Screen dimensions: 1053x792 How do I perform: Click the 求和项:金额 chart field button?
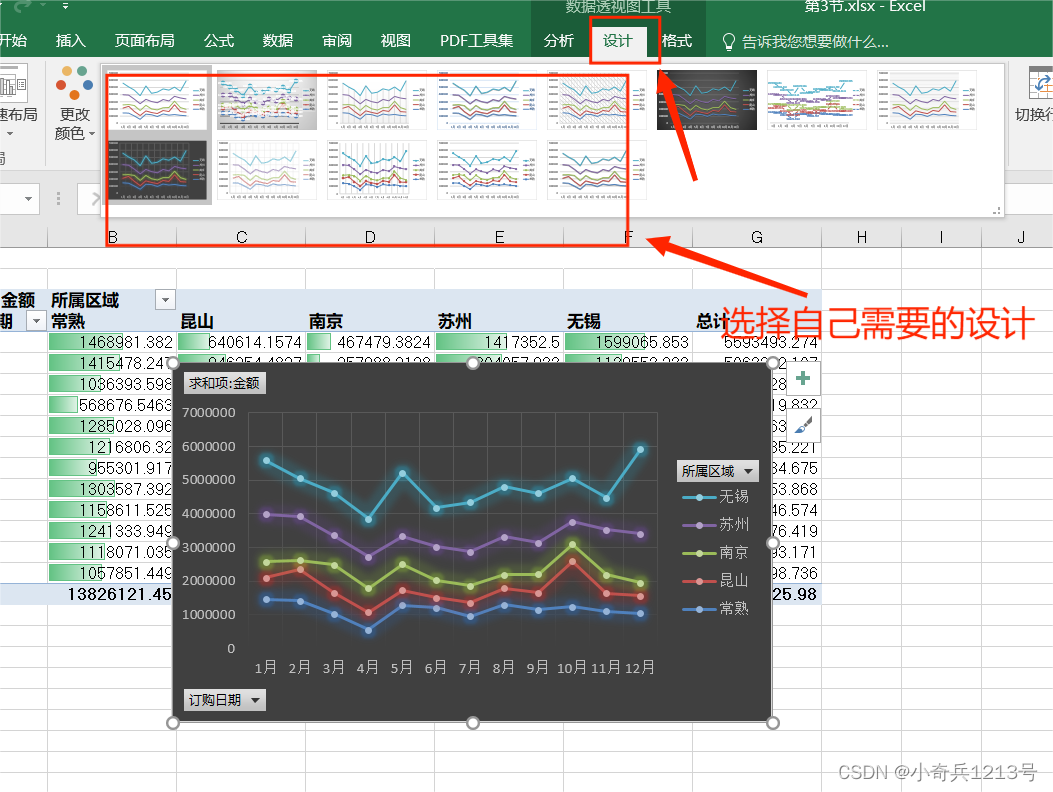click(224, 383)
